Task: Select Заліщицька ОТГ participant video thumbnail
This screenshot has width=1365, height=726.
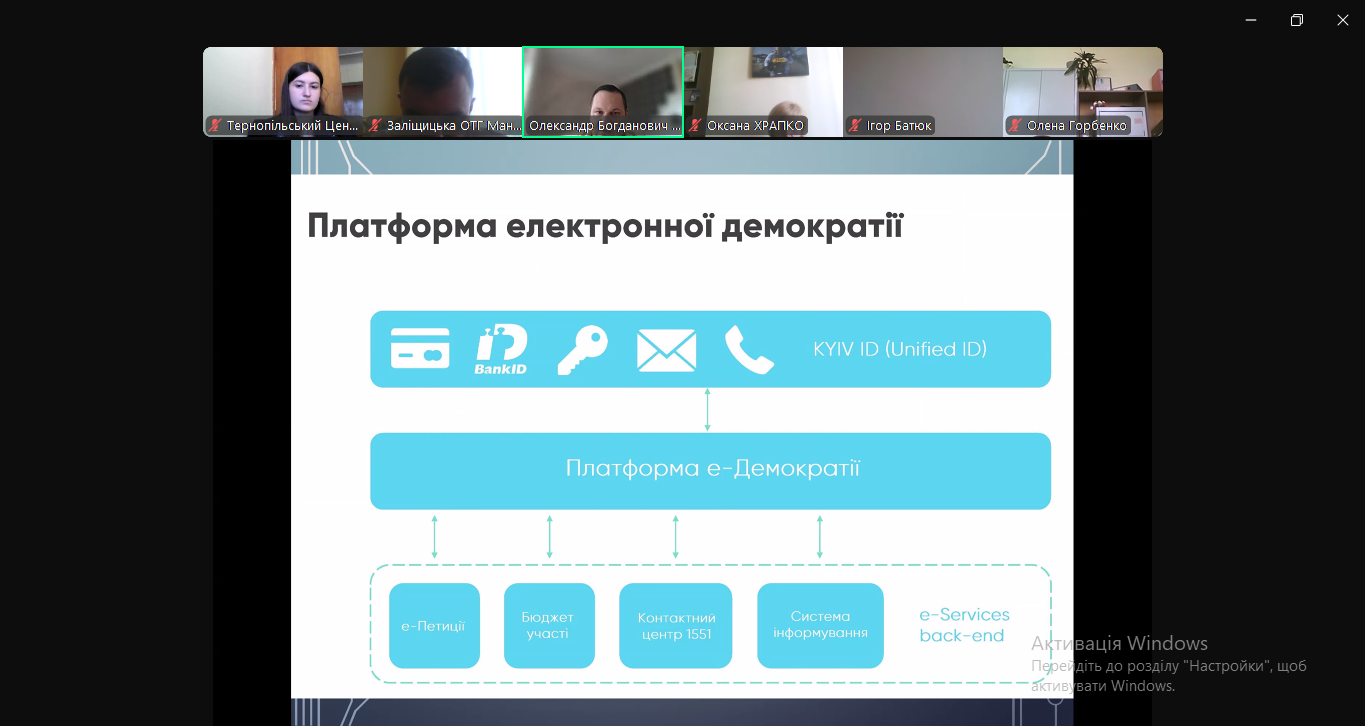Action: tap(443, 91)
